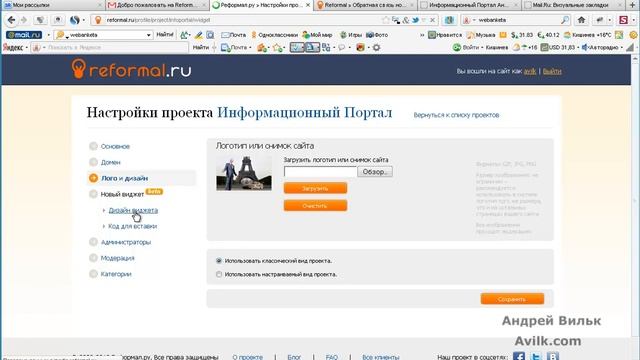Click the Войти button in Yandex toolbar
The height and width of the screenshot is (360, 640).
(466, 48)
